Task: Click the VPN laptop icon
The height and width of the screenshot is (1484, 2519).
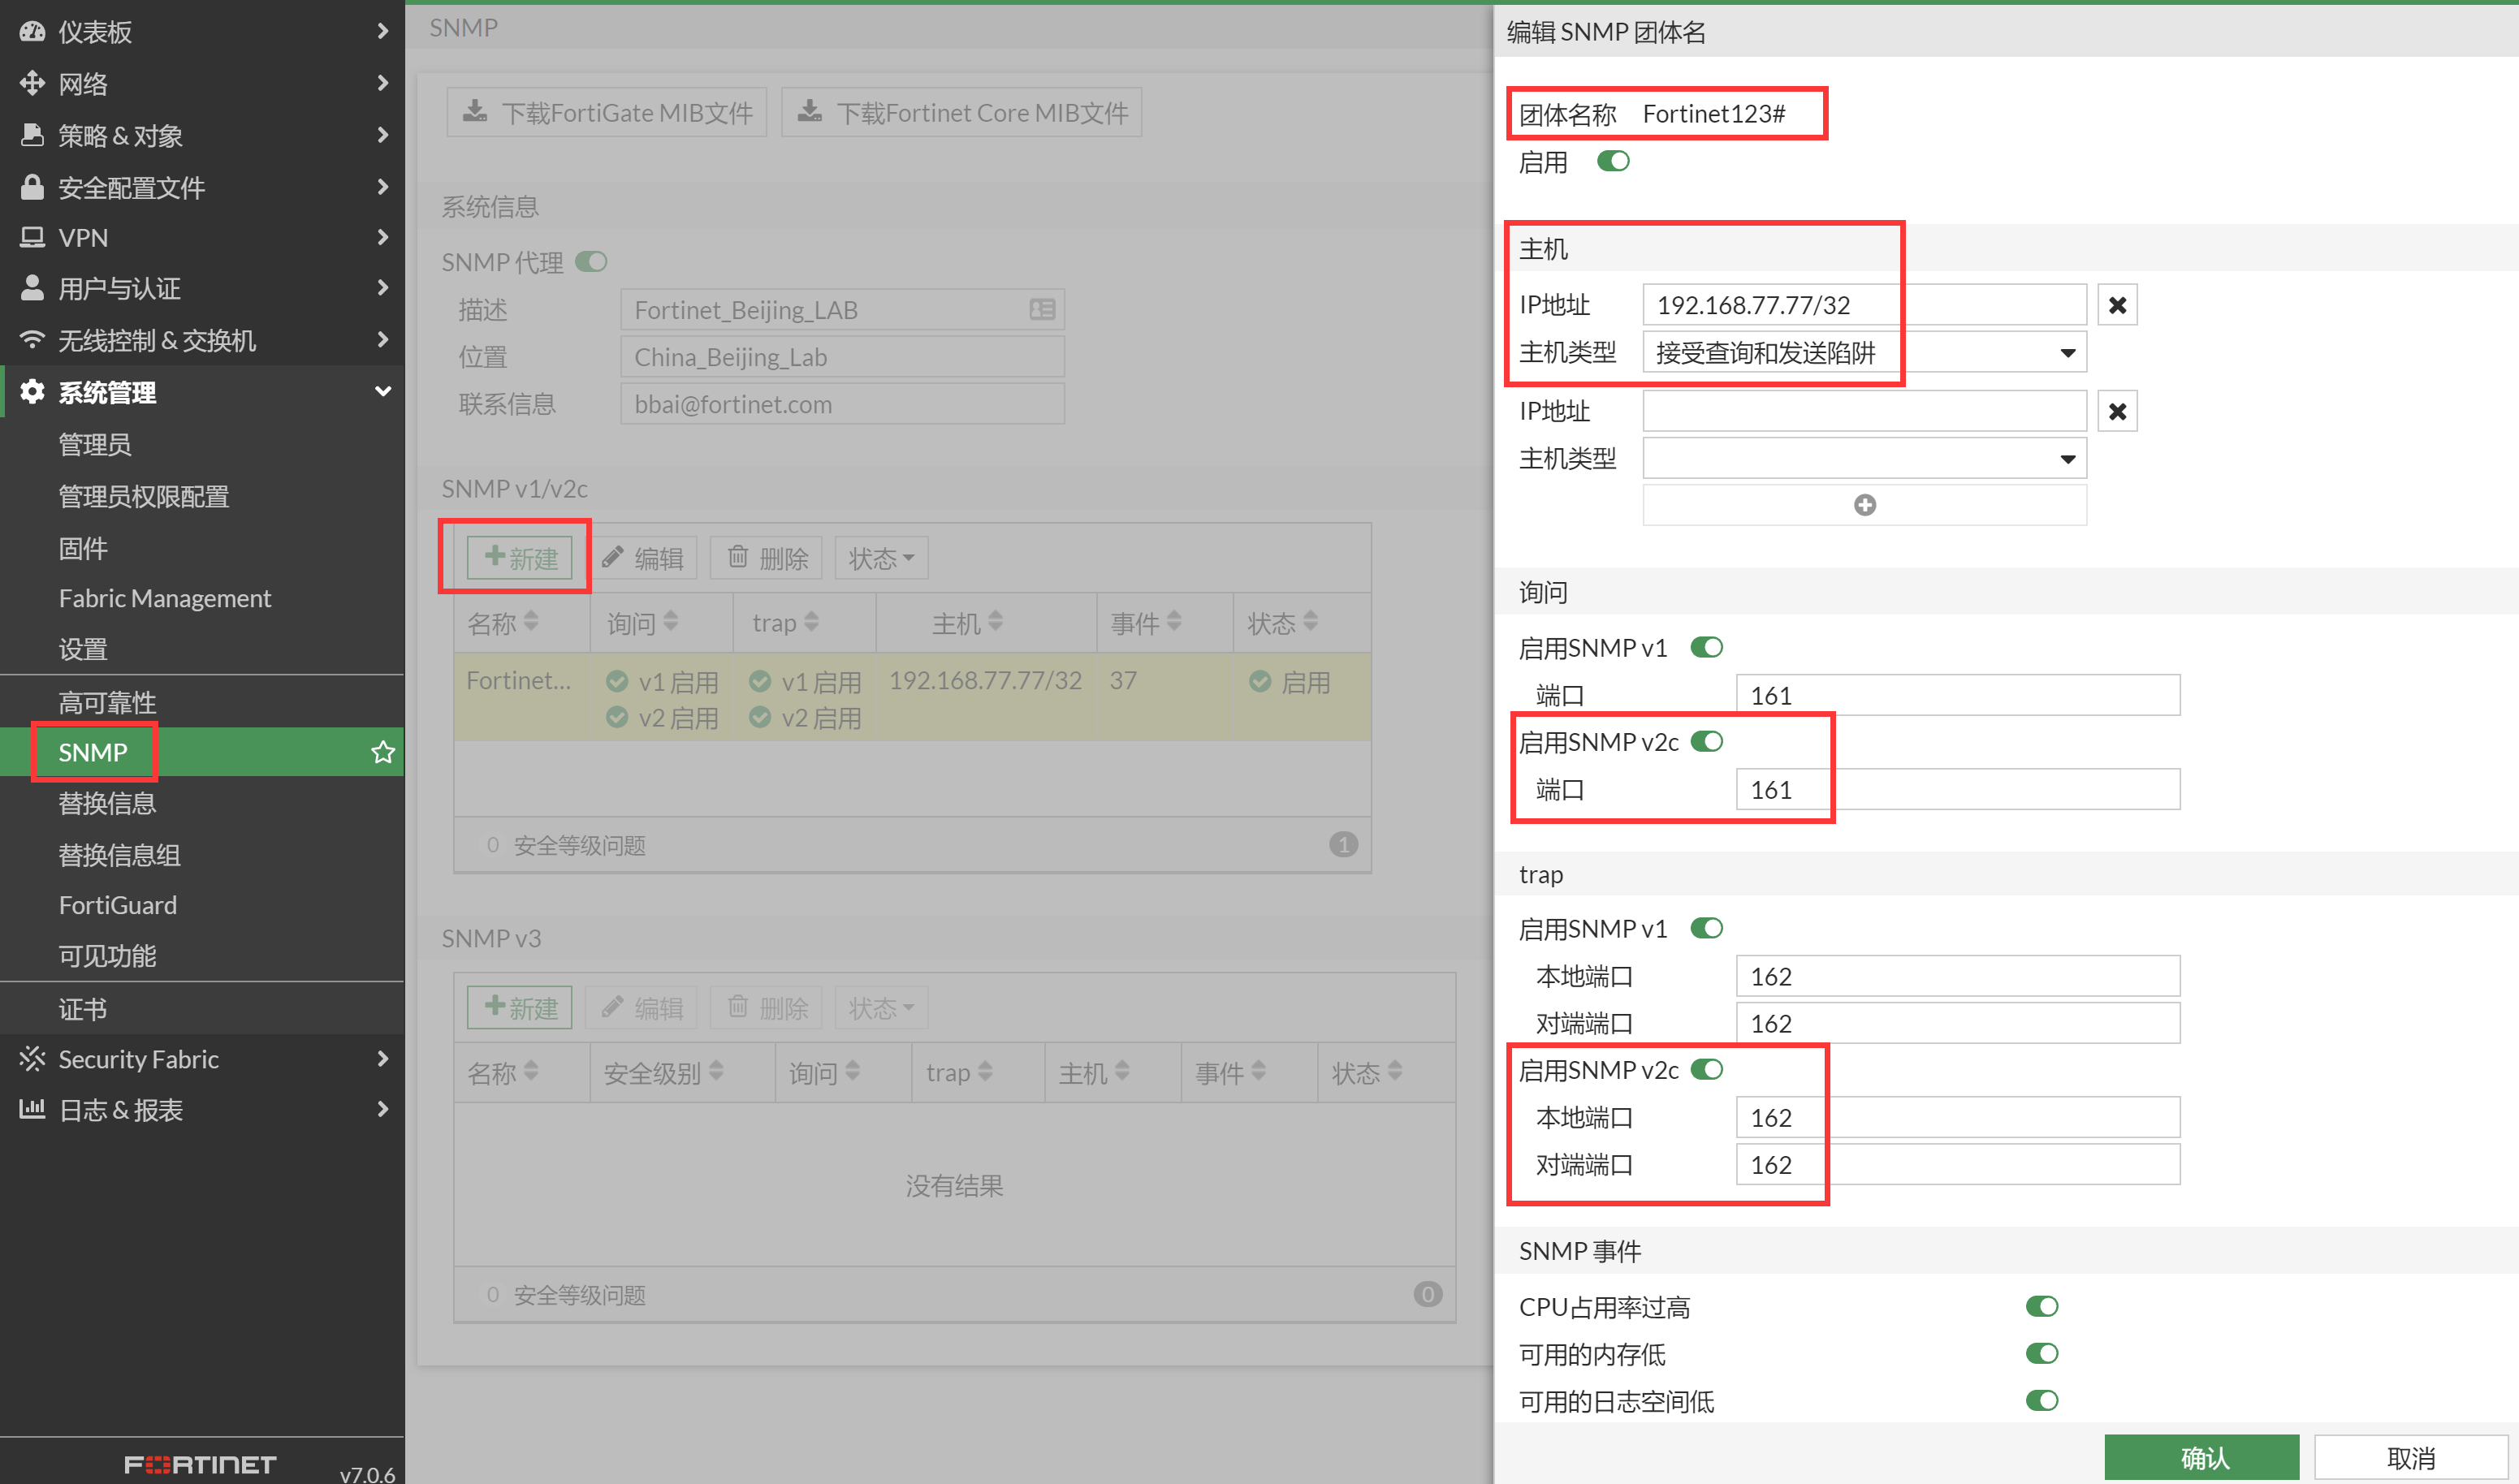Action: 32,237
